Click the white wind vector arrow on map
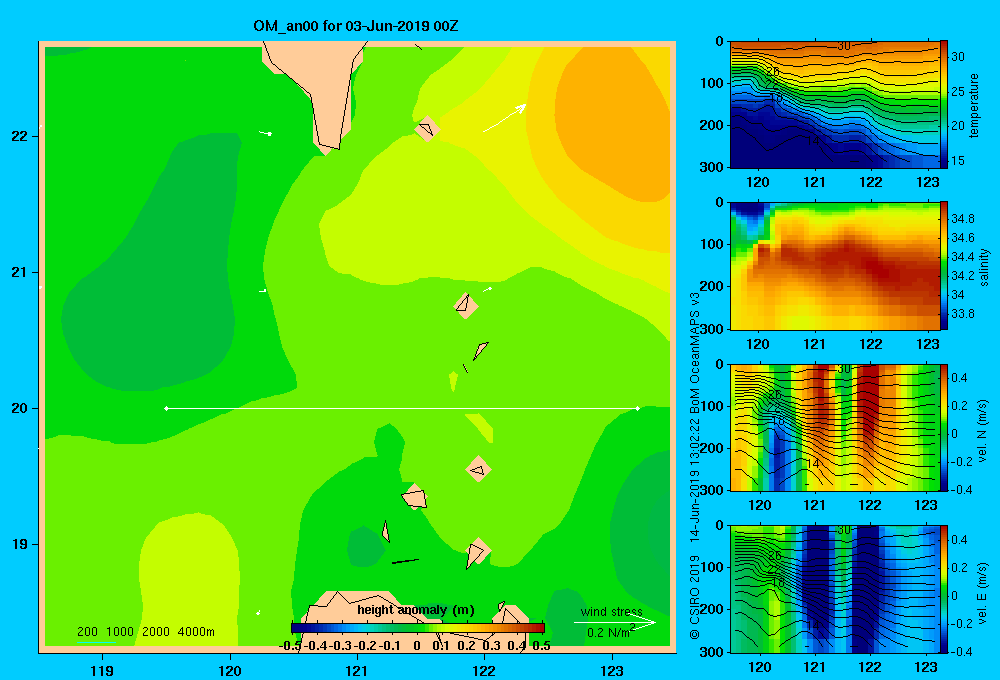This screenshot has width=1000, height=680. coord(504,118)
